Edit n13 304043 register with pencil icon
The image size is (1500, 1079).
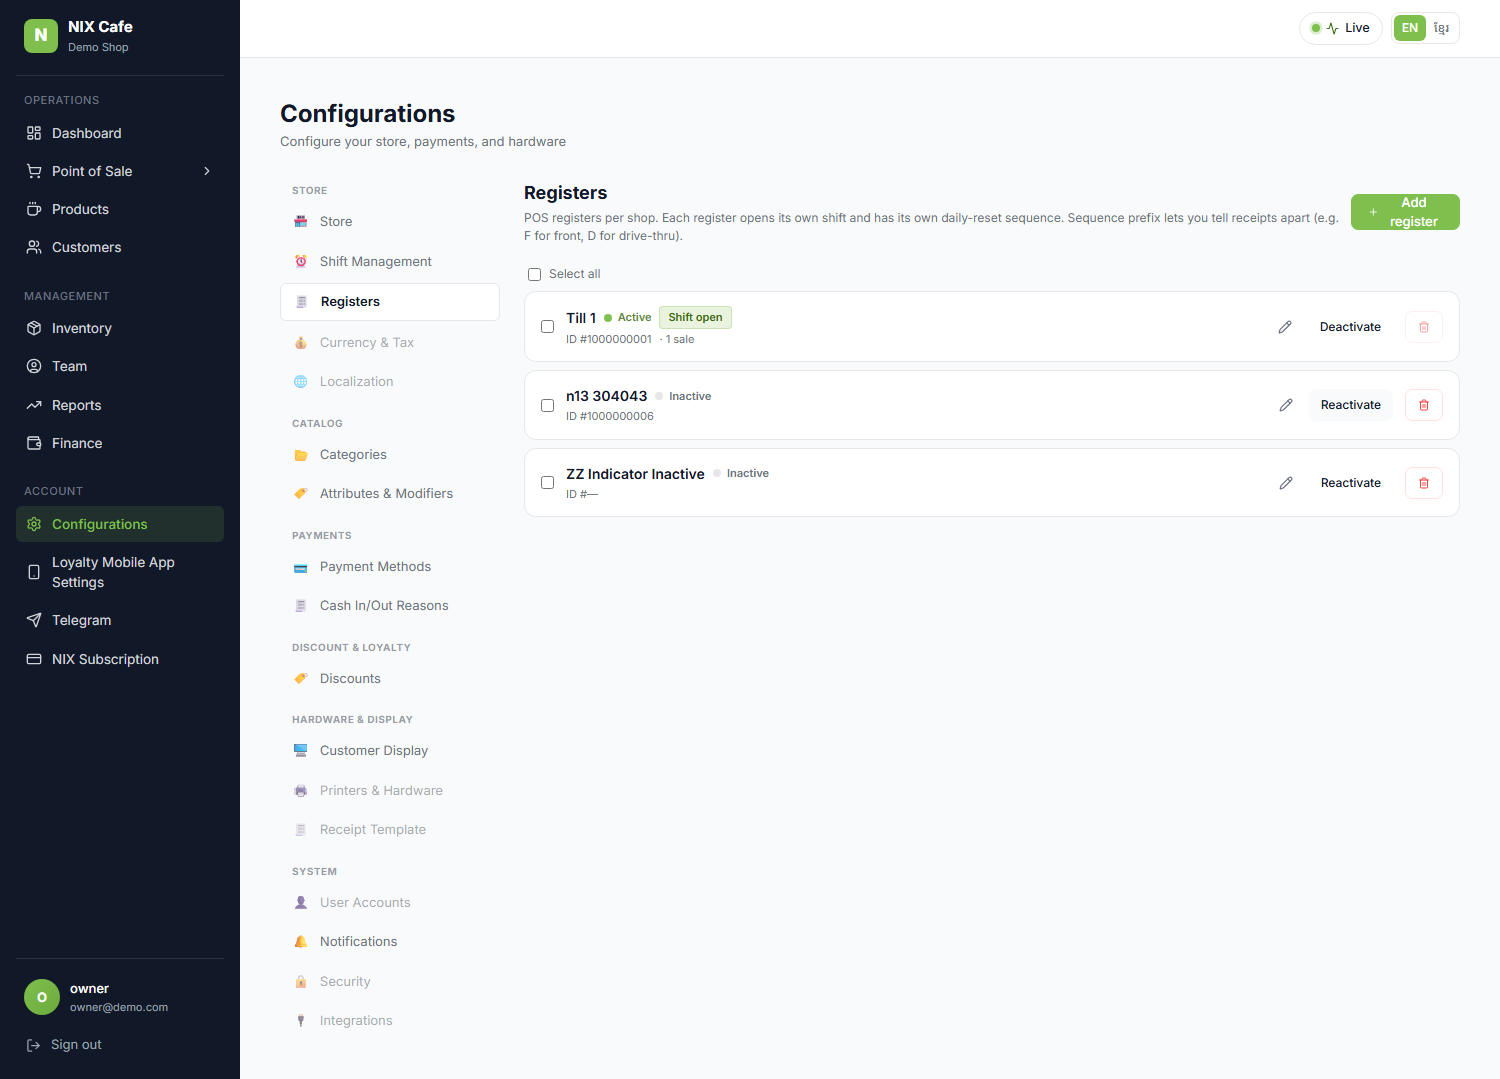point(1286,405)
